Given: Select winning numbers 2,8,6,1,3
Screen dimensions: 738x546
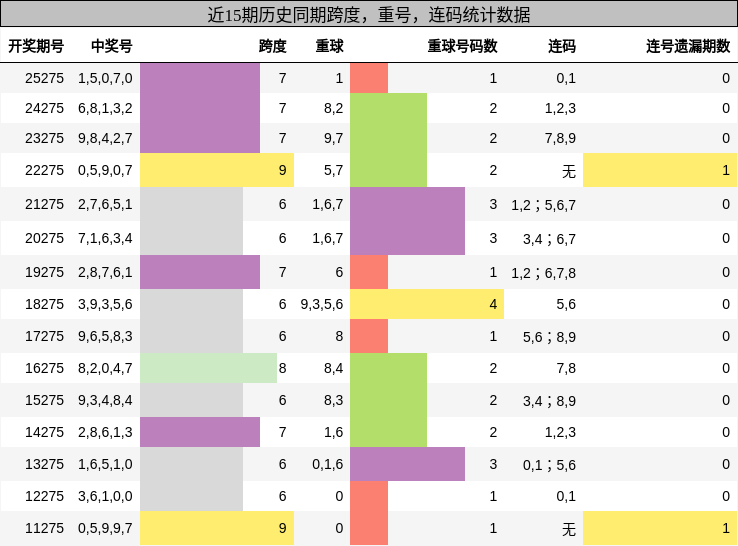Looking at the screenshot, I should [x=105, y=432].
